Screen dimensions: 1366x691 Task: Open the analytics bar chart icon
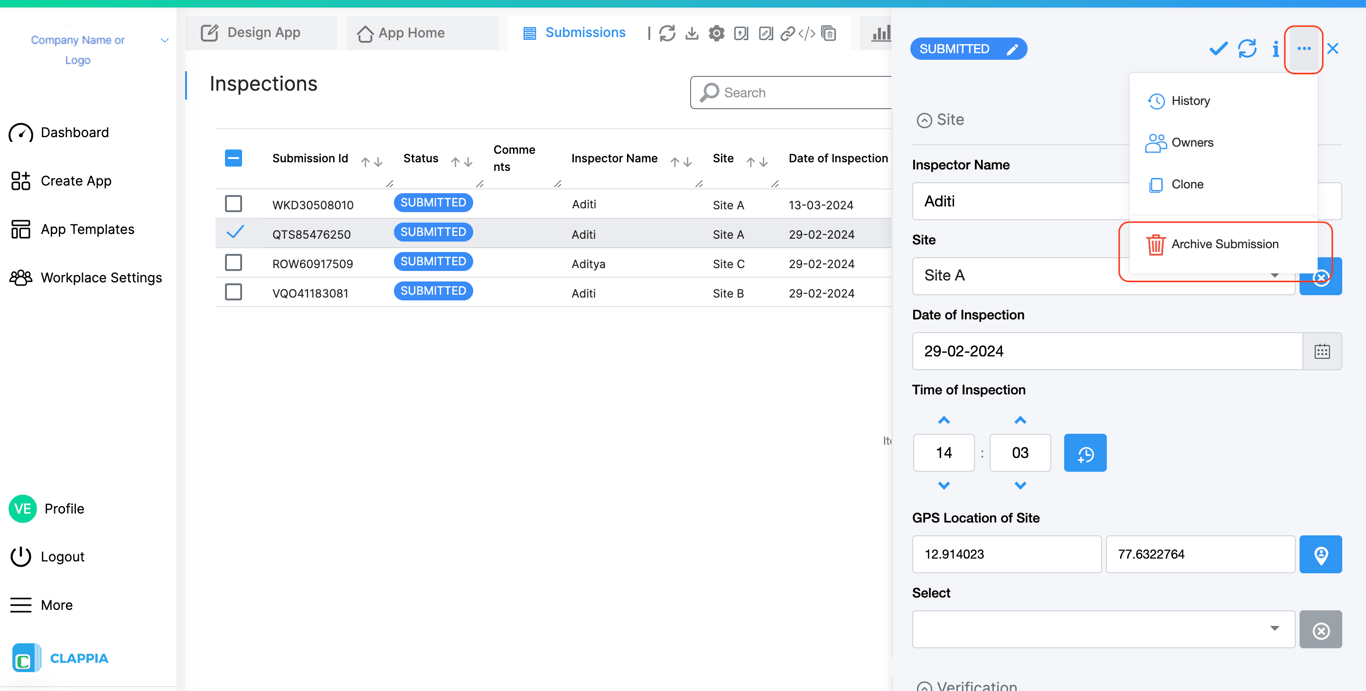tap(880, 34)
